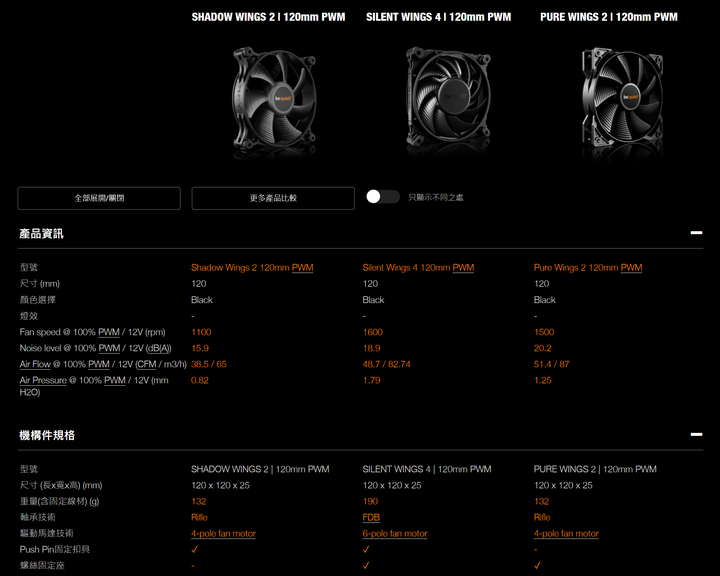Click the Push Pin固定扣具 row label
This screenshot has width=720, height=576.
point(55,549)
